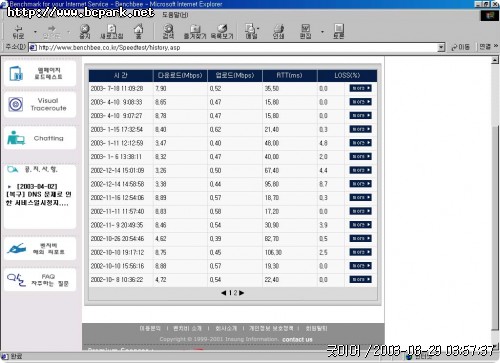Open more for the 2002-11-11 11:57:40 row
This screenshot has width=500, height=363.
tap(360, 211)
